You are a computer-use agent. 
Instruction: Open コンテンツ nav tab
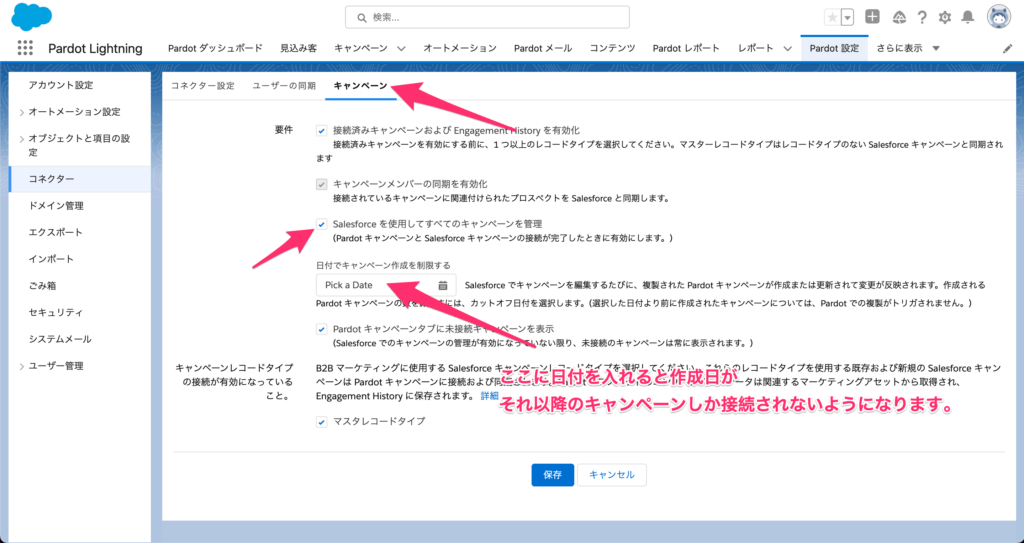click(x=613, y=48)
